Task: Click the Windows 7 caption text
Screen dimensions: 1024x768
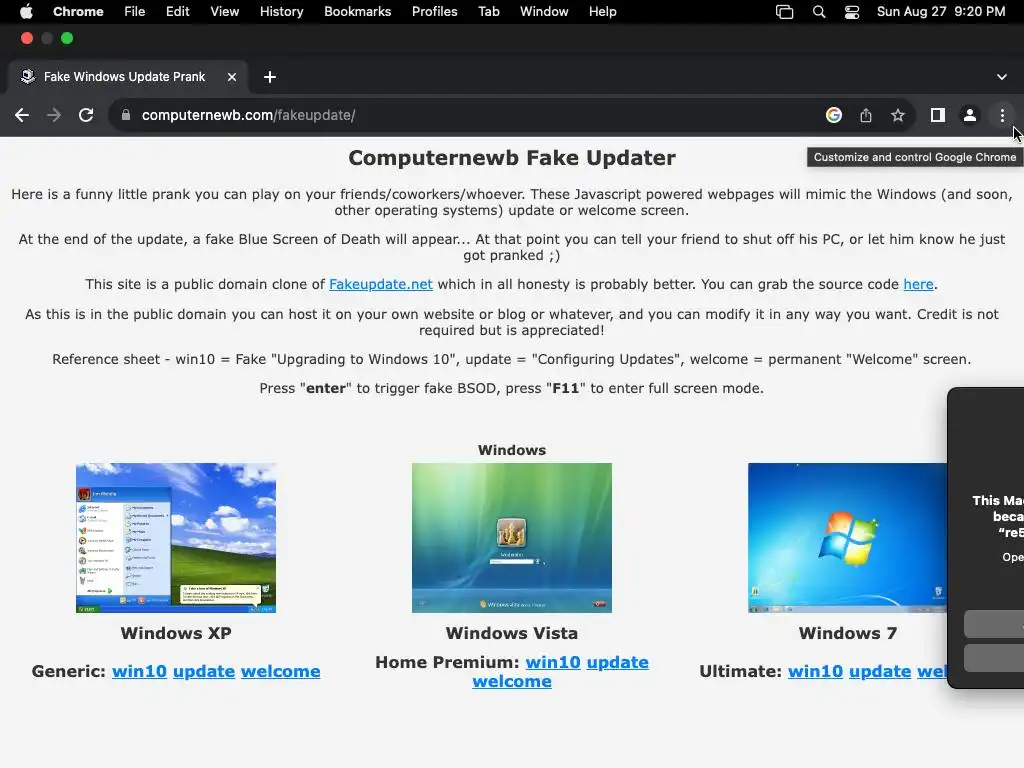Action: pyautogui.click(x=848, y=633)
